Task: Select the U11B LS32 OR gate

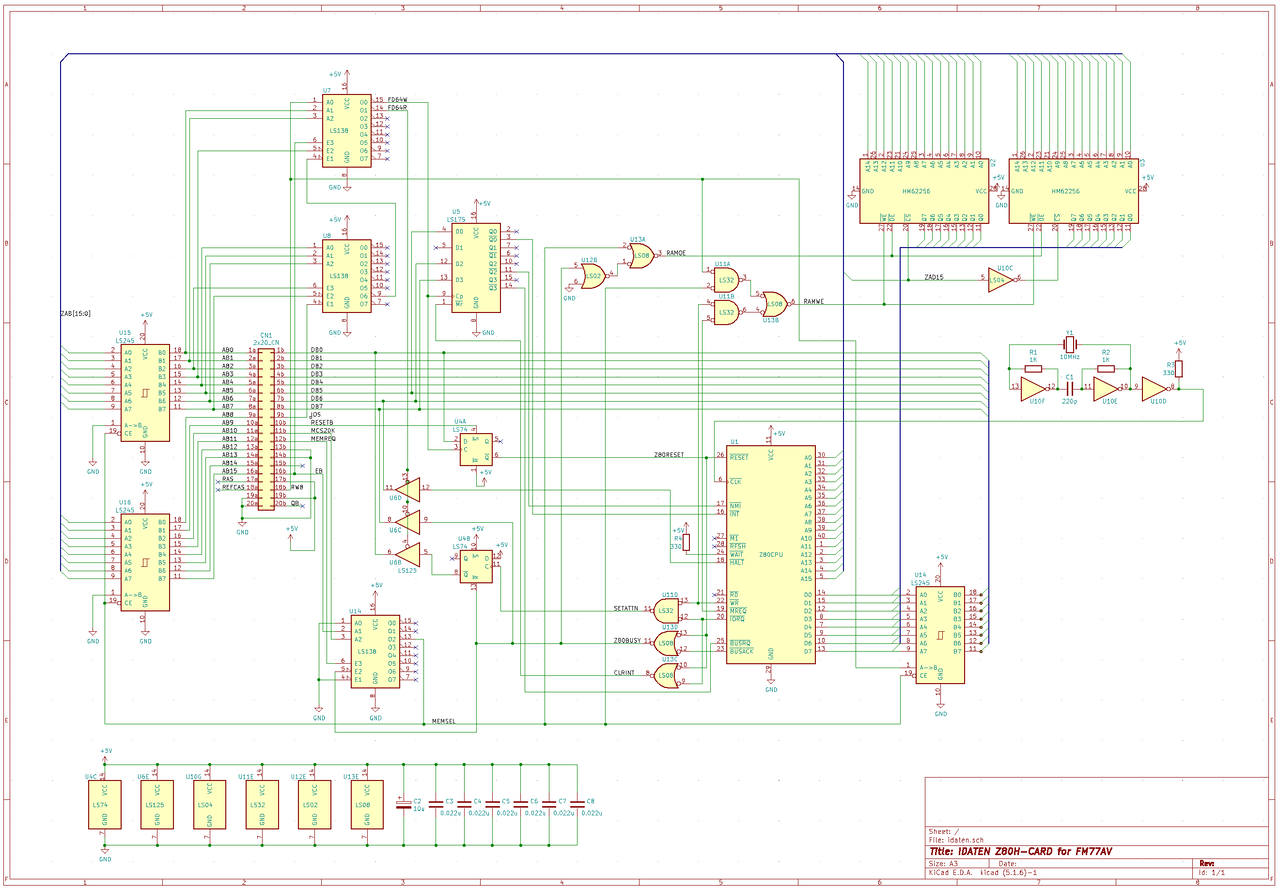Action: coord(726,312)
